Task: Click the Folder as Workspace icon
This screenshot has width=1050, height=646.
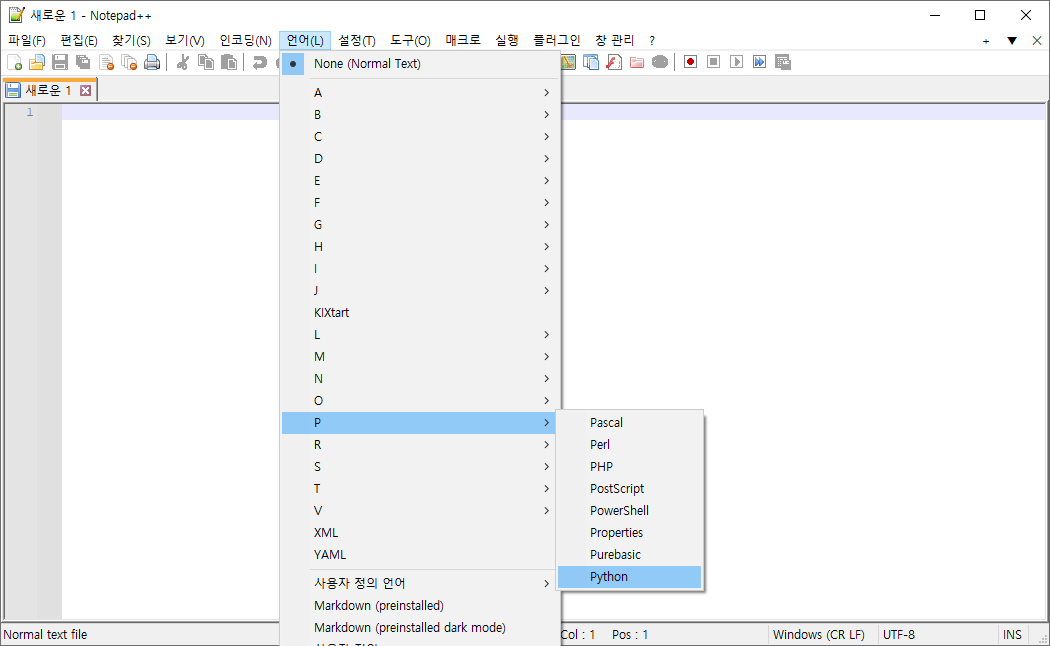Action: point(637,62)
